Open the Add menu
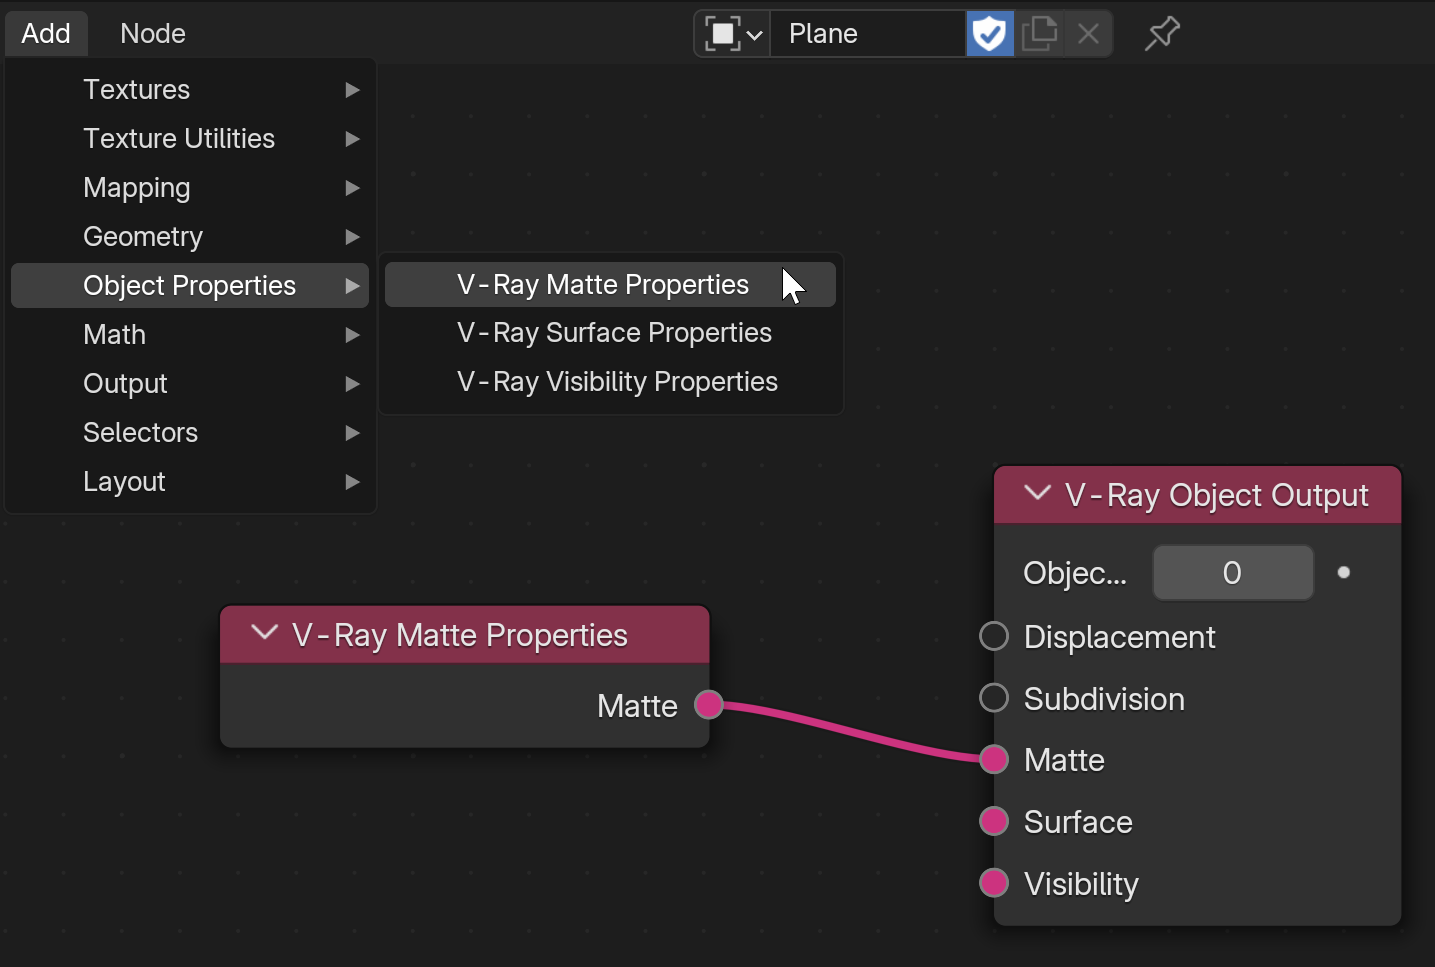This screenshot has width=1435, height=967. (46, 33)
